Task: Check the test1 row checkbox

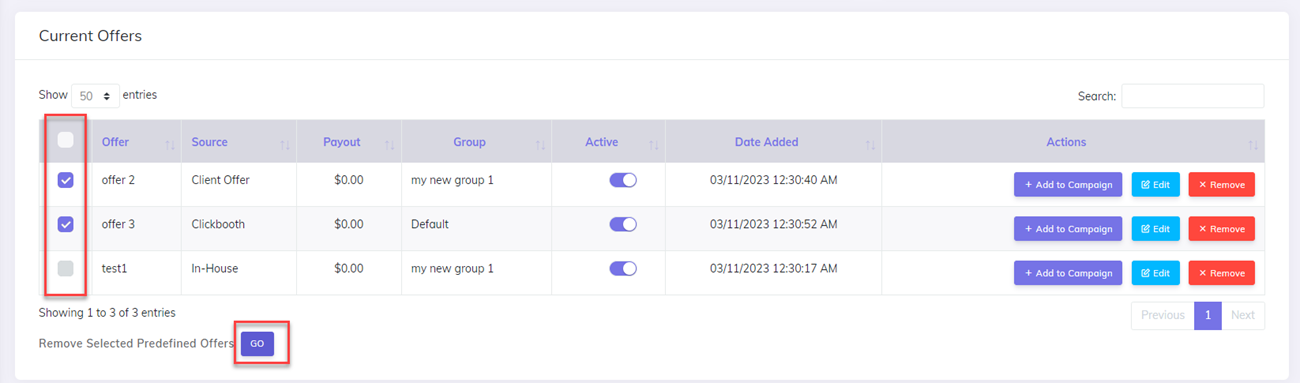Action: [x=65, y=268]
